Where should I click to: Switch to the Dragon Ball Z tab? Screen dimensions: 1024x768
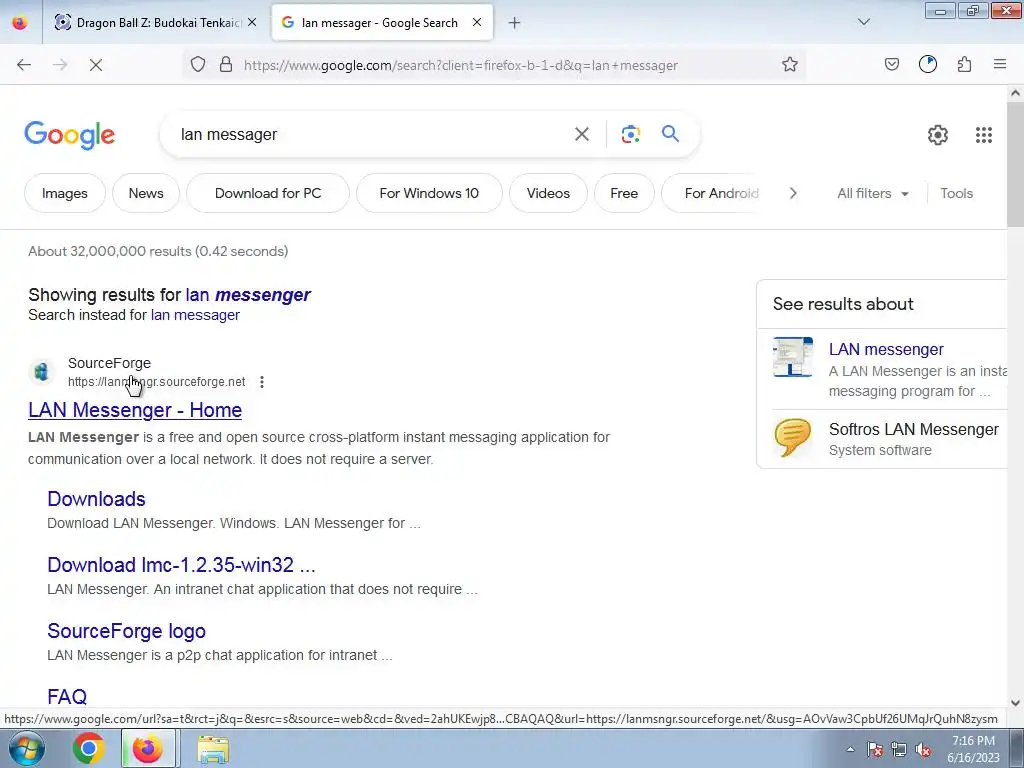click(x=154, y=23)
